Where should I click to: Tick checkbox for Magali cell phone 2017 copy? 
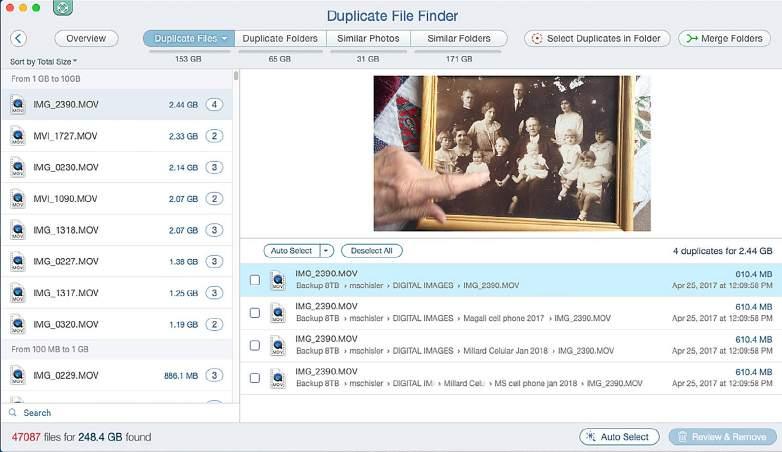point(255,313)
